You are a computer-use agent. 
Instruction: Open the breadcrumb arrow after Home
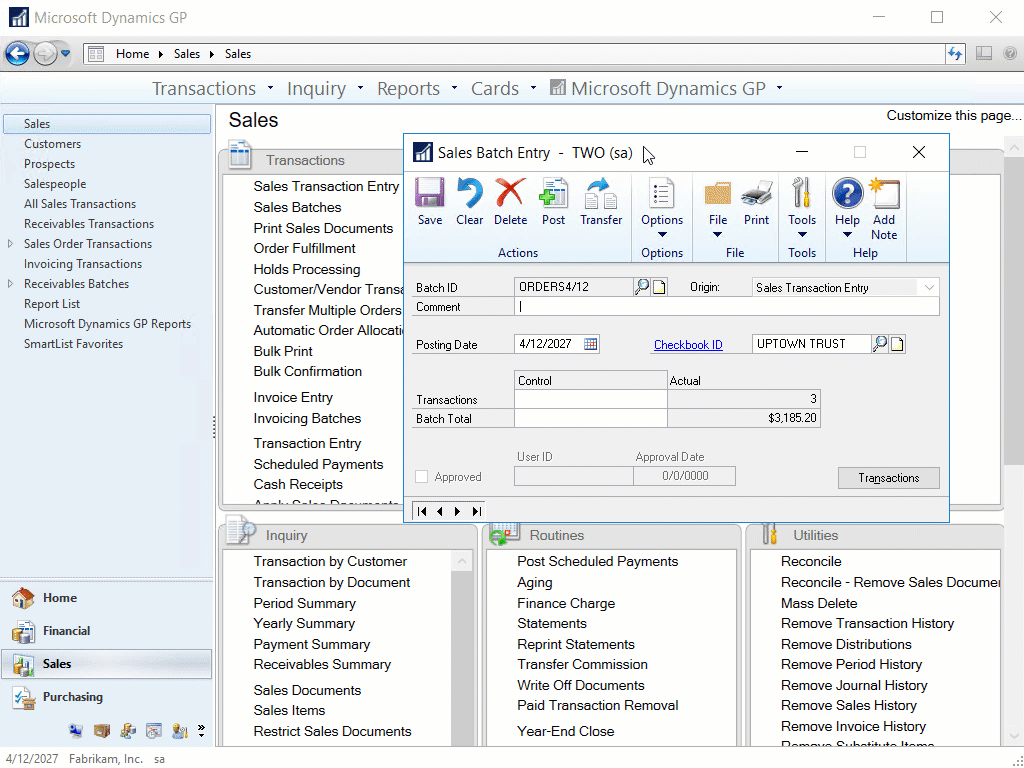161,54
